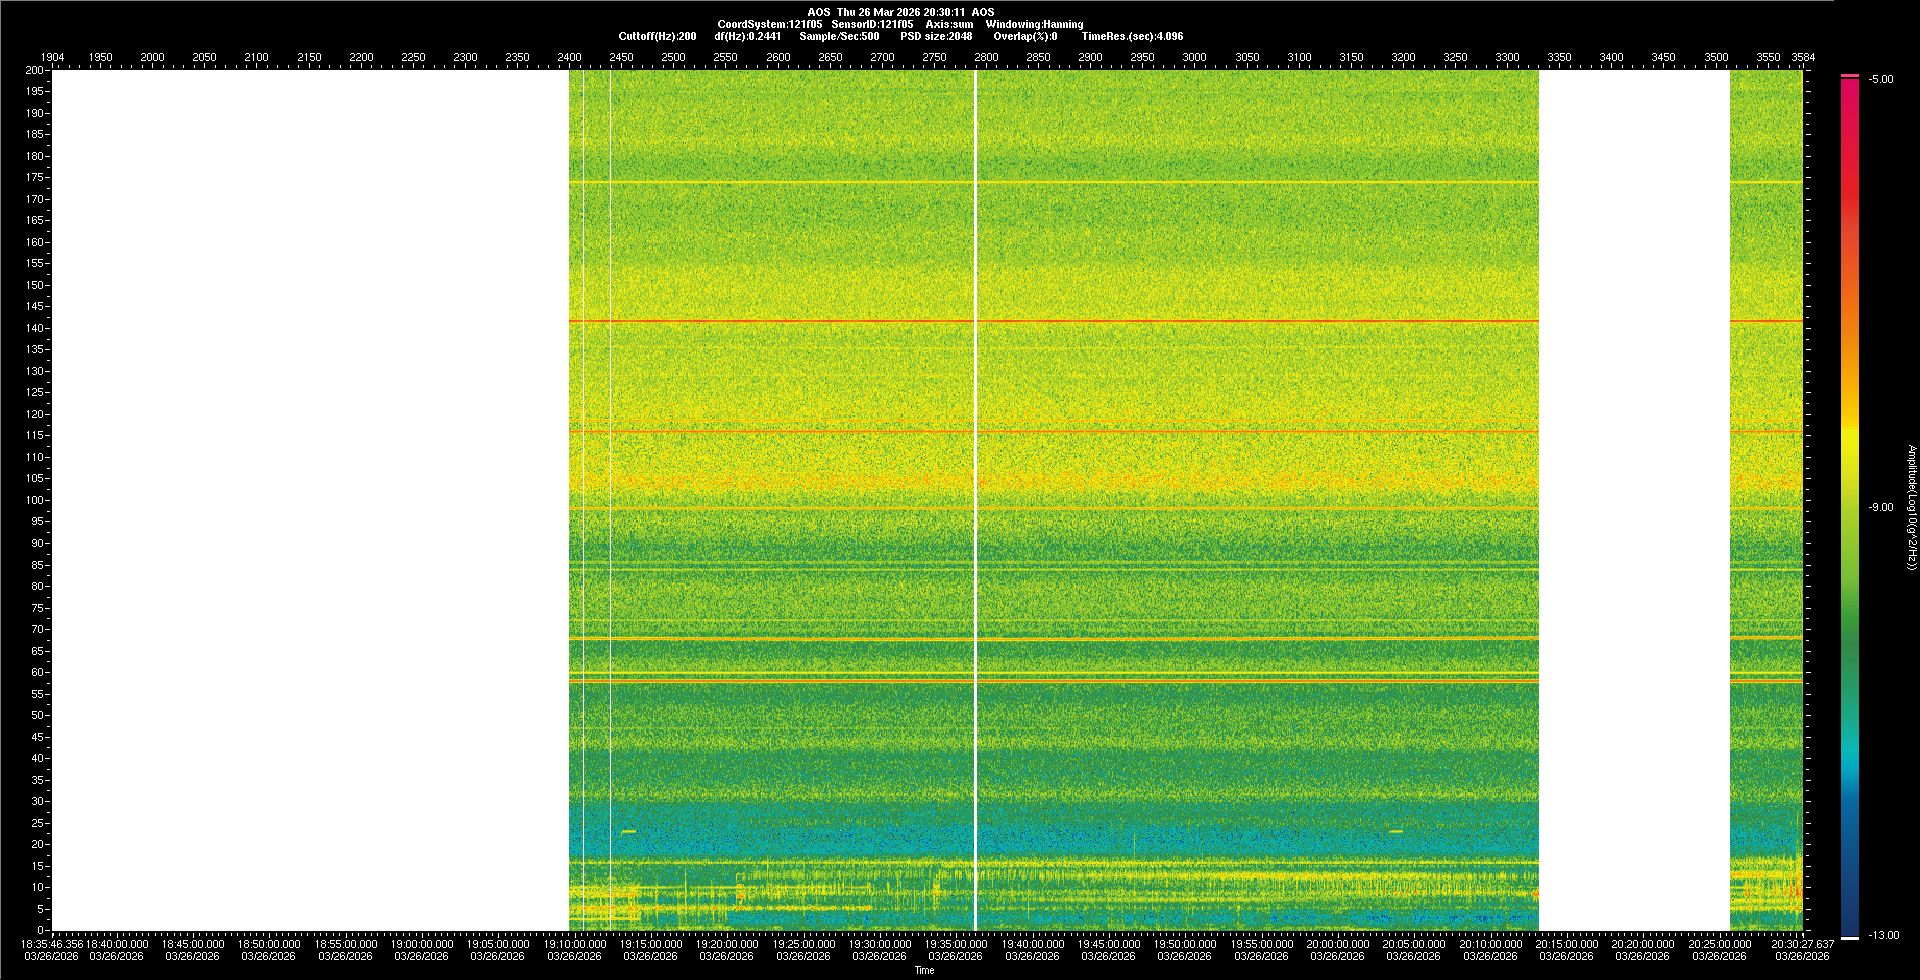Click the 19:10:00.000 time tick label
1920x980 pixels.
574,943
